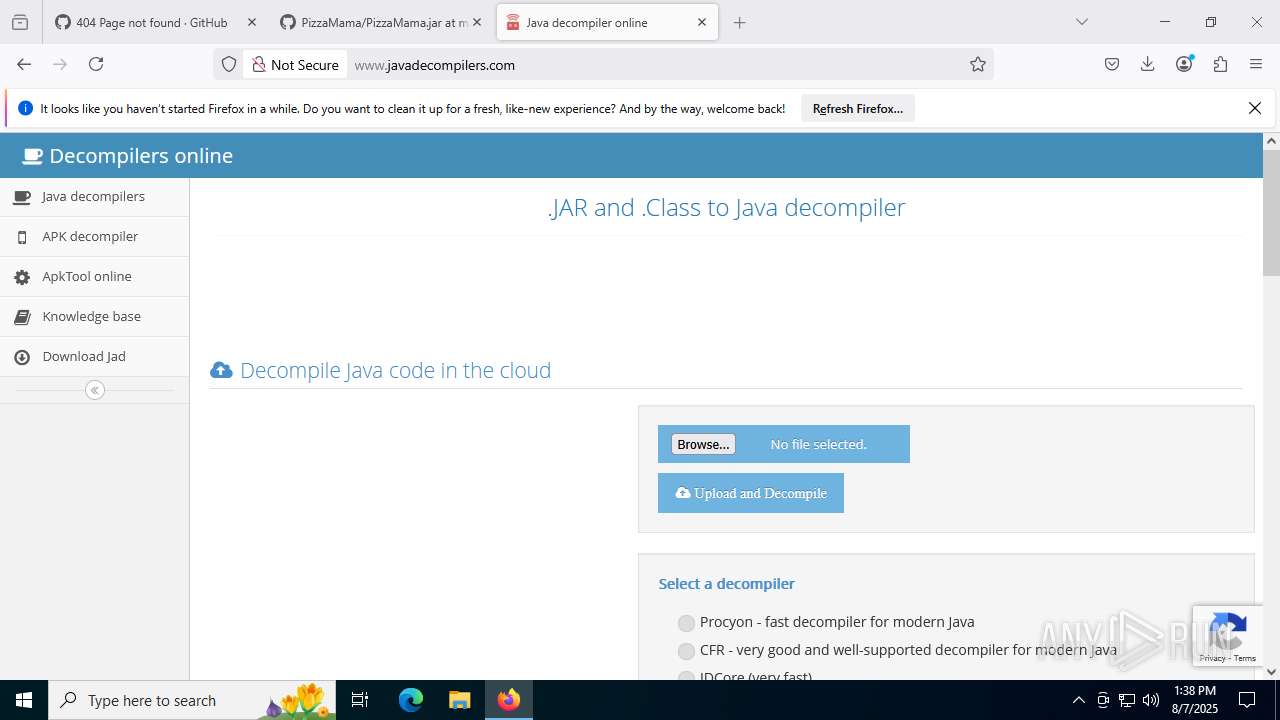1280x720 pixels.
Task: Open Knowledge base in the sidebar
Action: click(x=94, y=317)
